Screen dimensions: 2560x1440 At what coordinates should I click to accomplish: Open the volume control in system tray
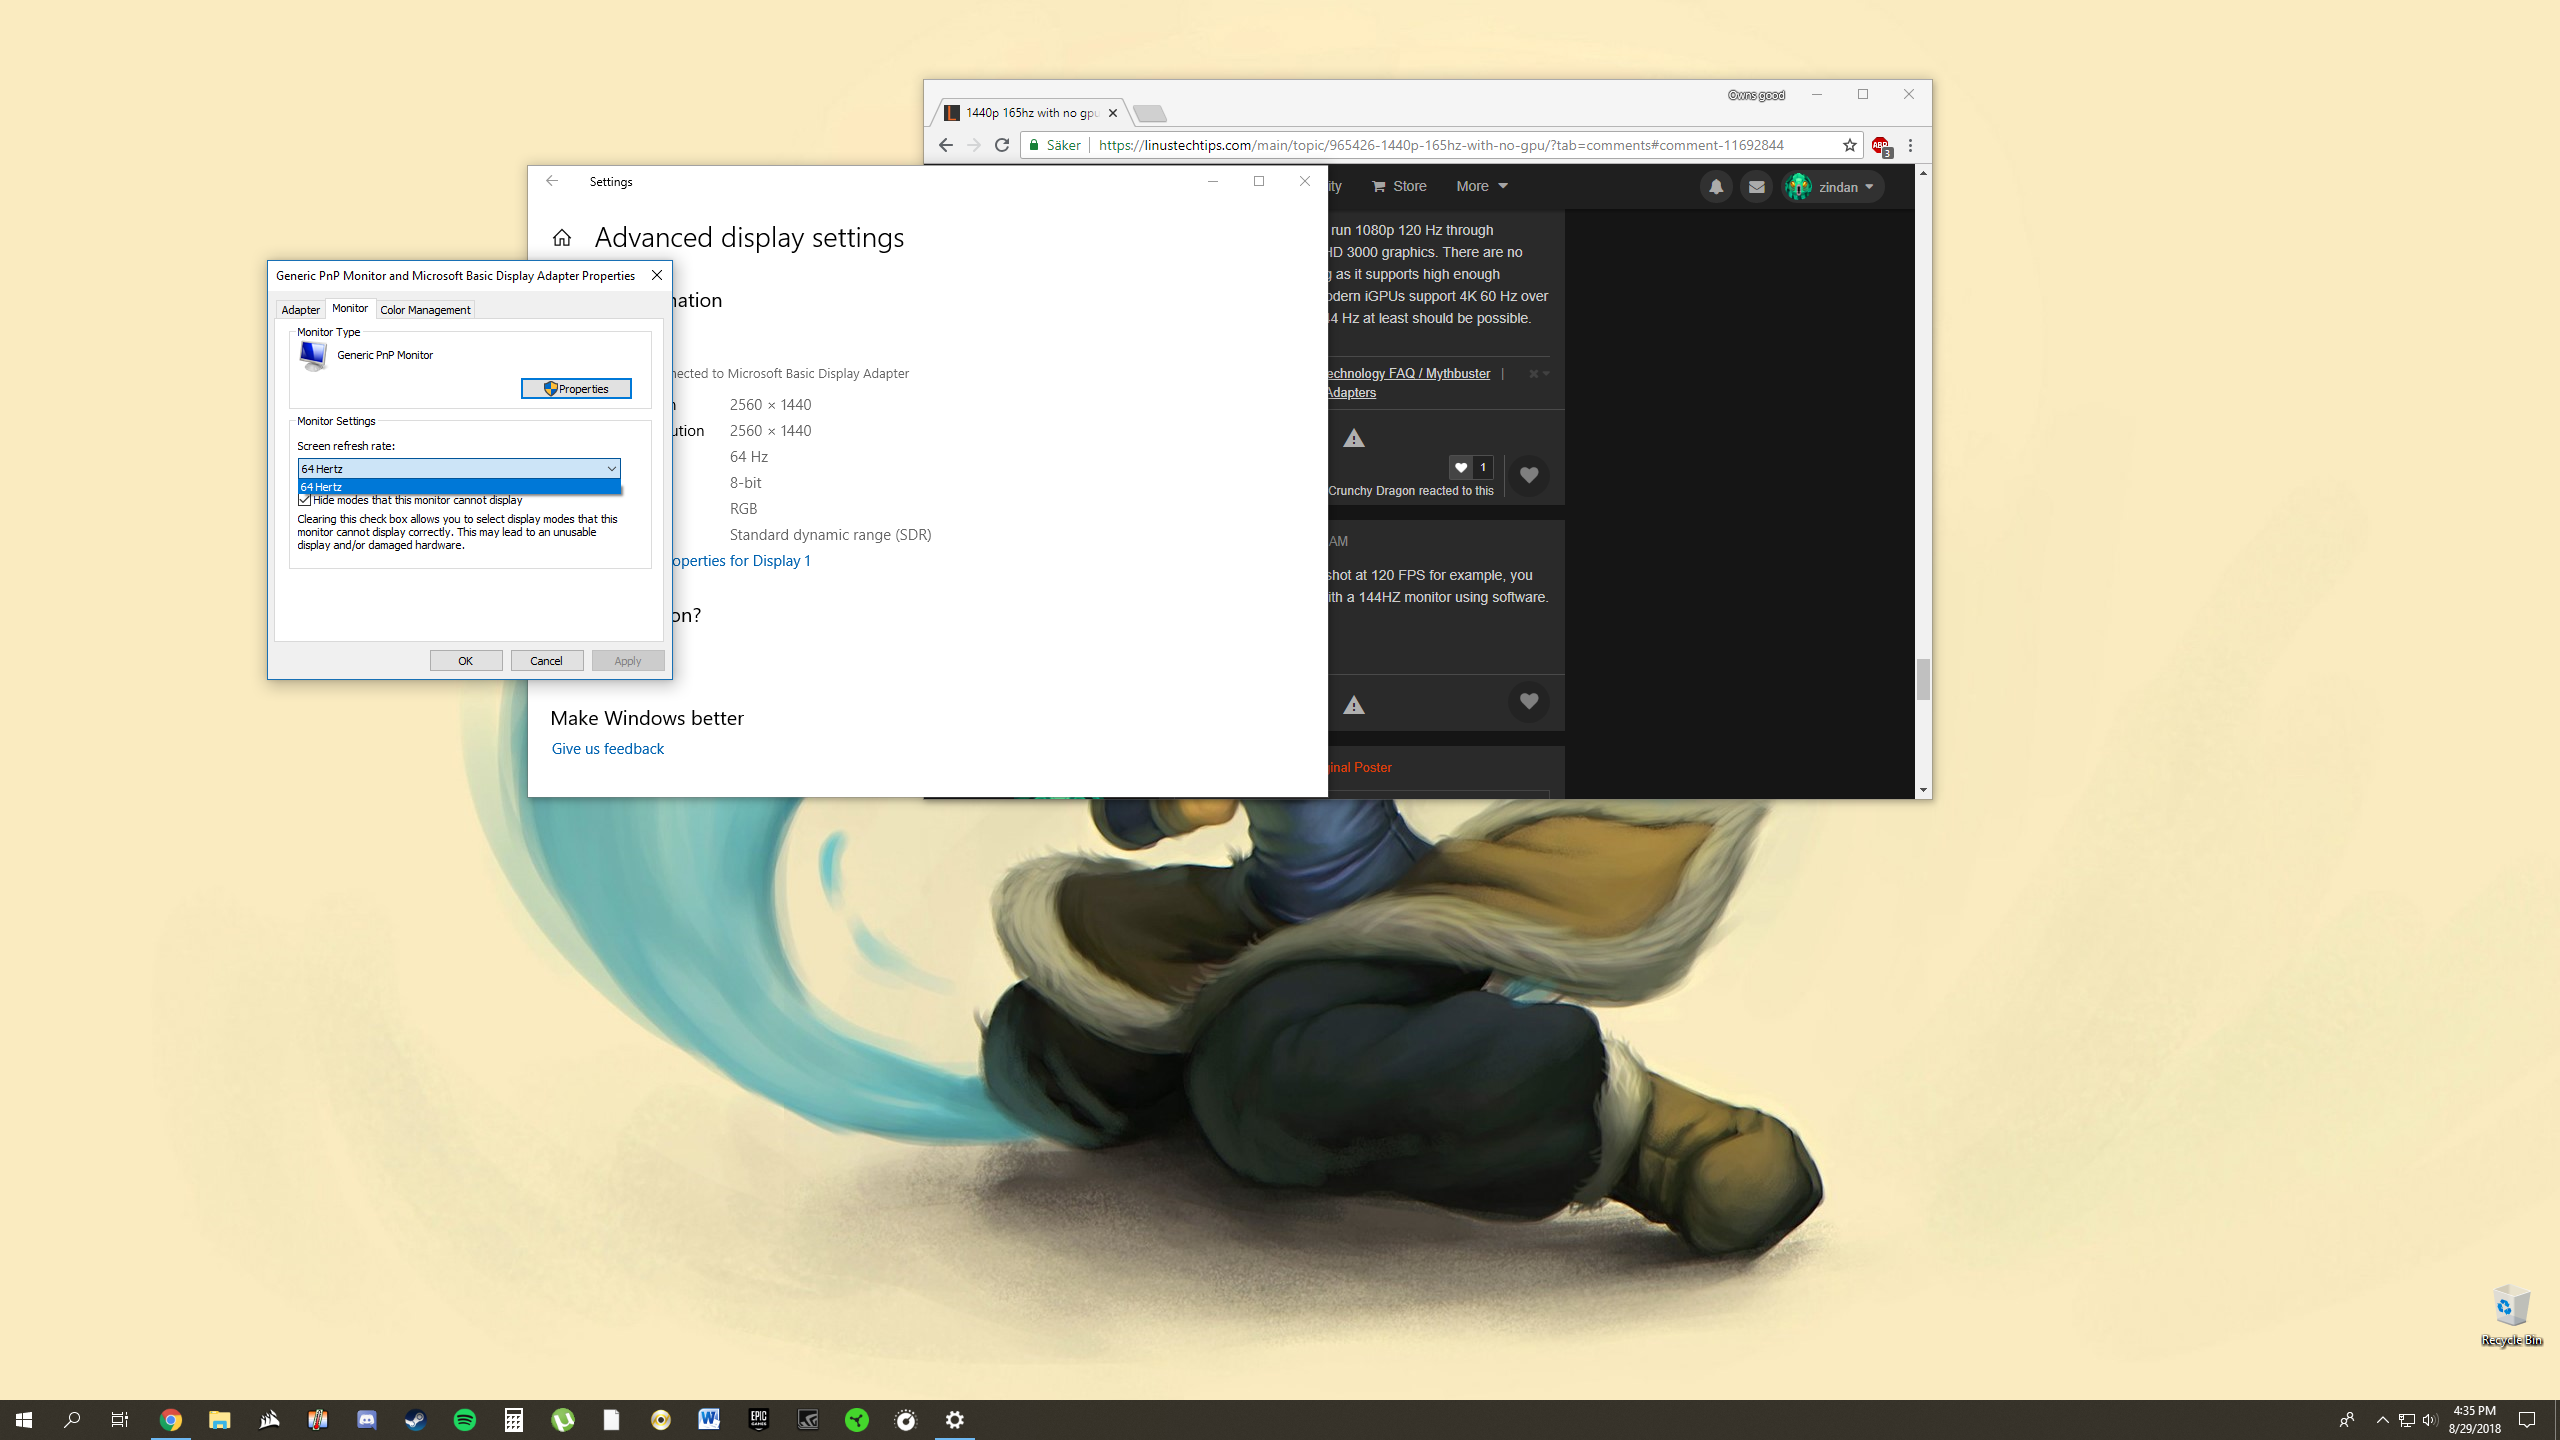(x=2430, y=1420)
